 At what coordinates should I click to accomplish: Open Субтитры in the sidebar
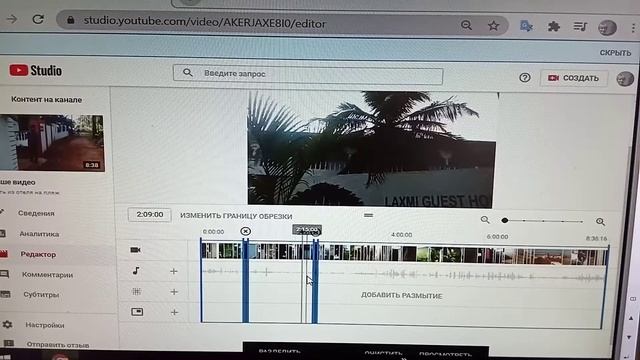pos(41,294)
